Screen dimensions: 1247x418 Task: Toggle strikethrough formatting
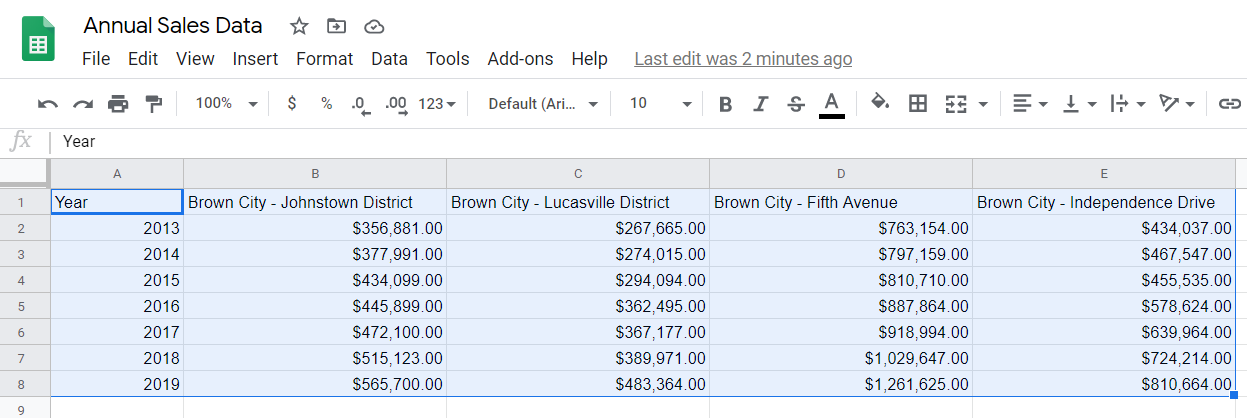(x=796, y=104)
